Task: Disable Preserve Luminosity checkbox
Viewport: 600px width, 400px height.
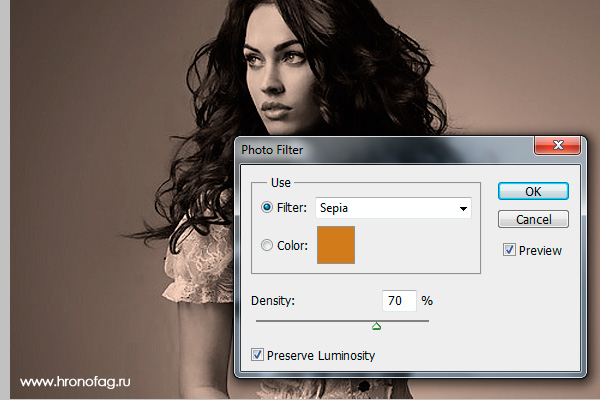Action: tap(257, 355)
